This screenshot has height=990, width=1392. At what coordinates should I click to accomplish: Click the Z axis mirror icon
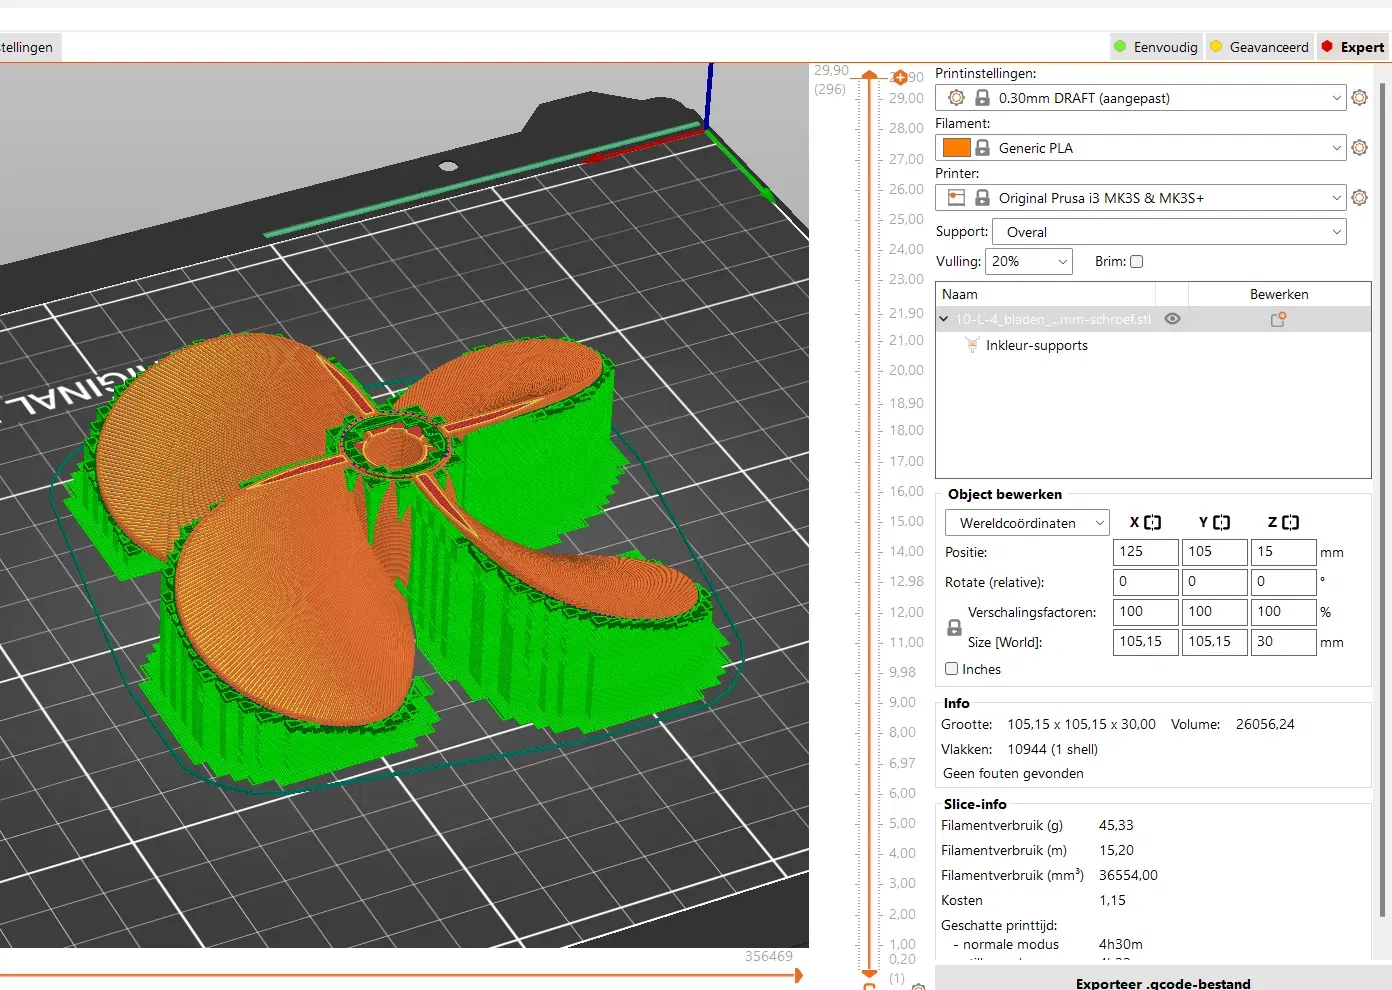1290,522
